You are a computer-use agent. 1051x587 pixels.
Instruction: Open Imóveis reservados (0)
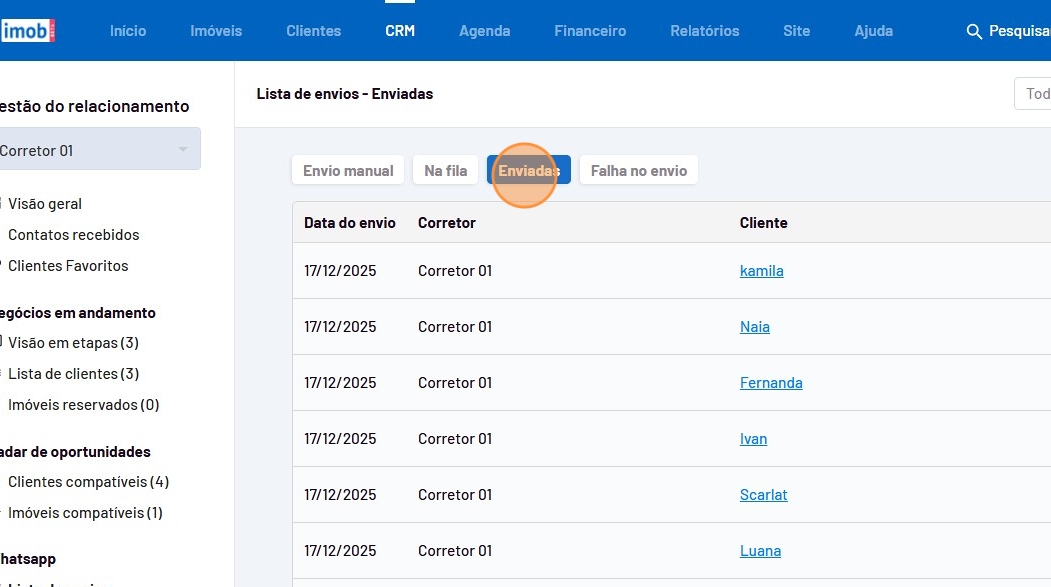[x=83, y=405]
